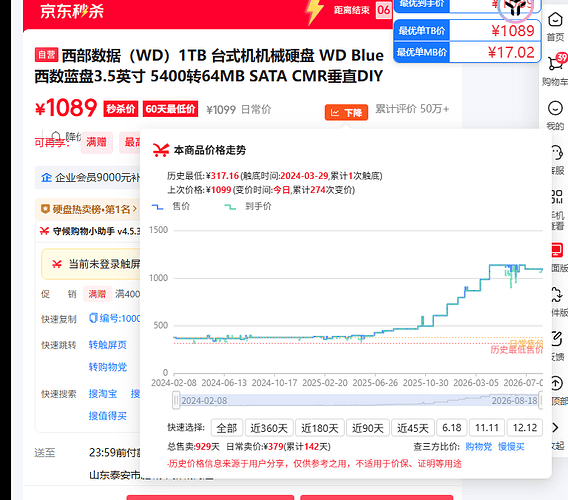Screen dimensions: 568x500
Task: Open the 购物车 cart icon with the 39 badge
Action: [x=556, y=63]
